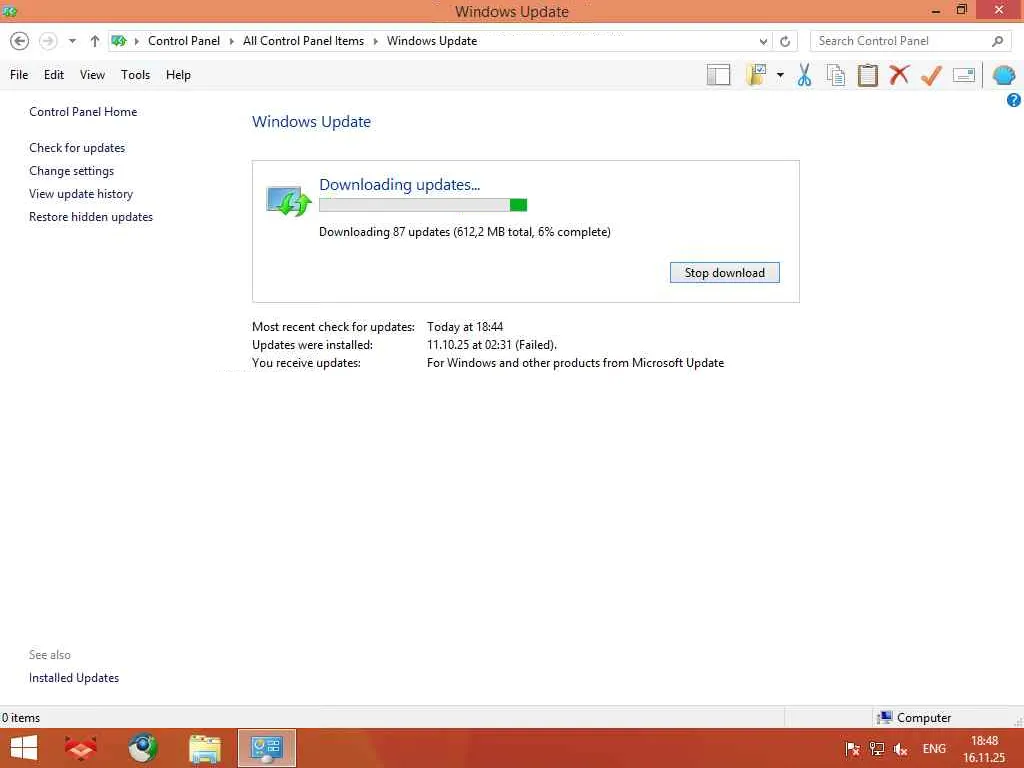Open the folder options toolbar icon

coord(756,75)
